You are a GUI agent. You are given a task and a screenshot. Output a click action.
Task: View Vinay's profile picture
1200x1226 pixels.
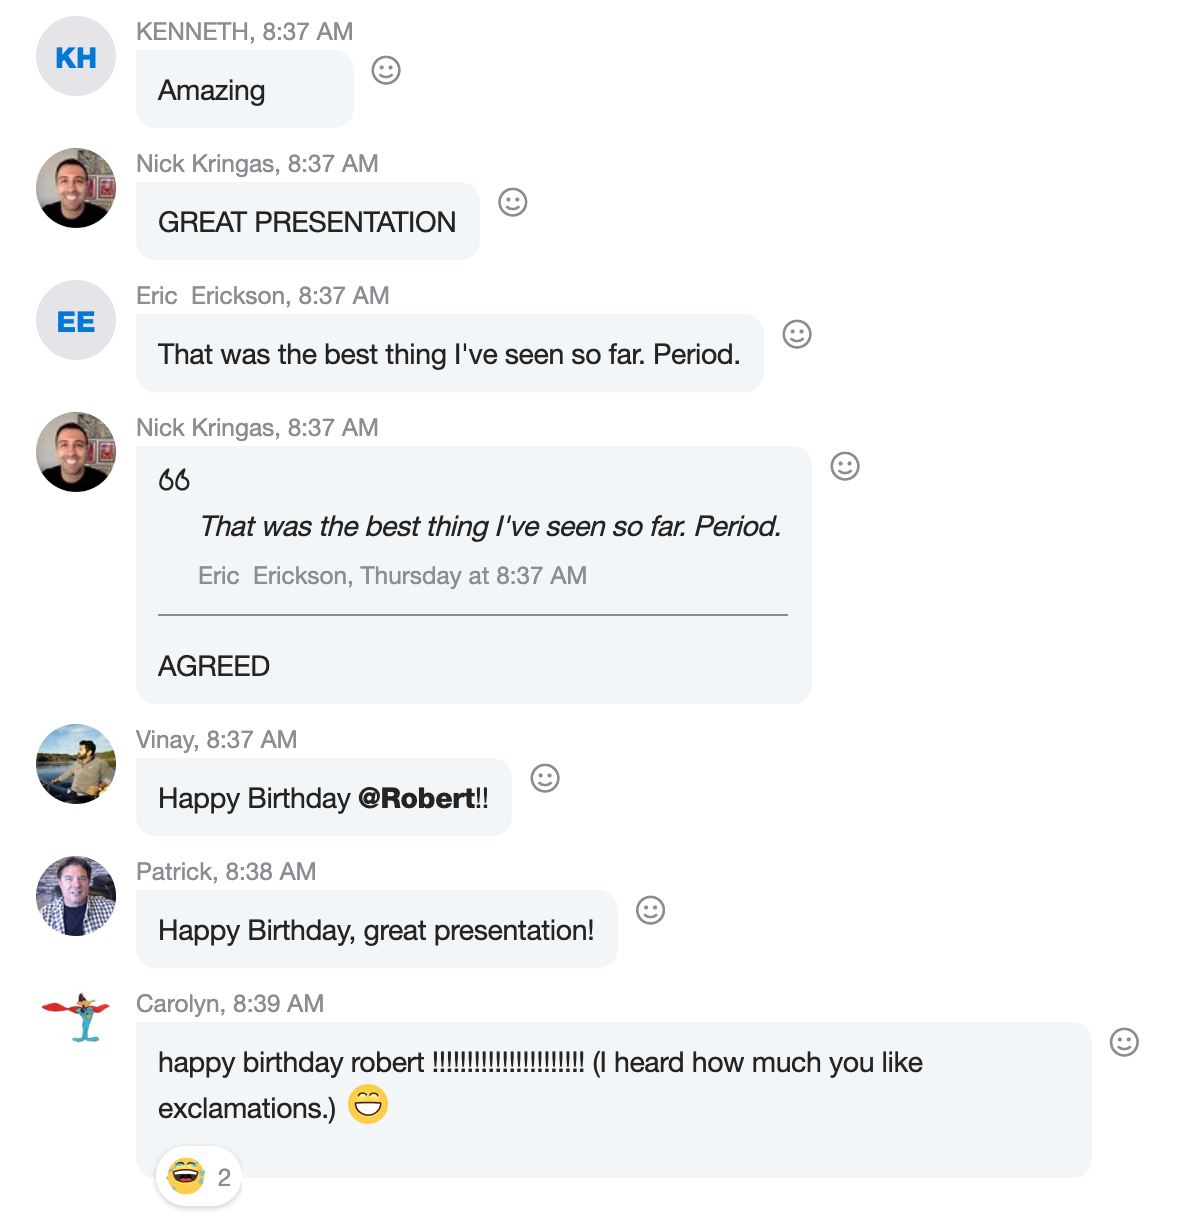[76, 764]
